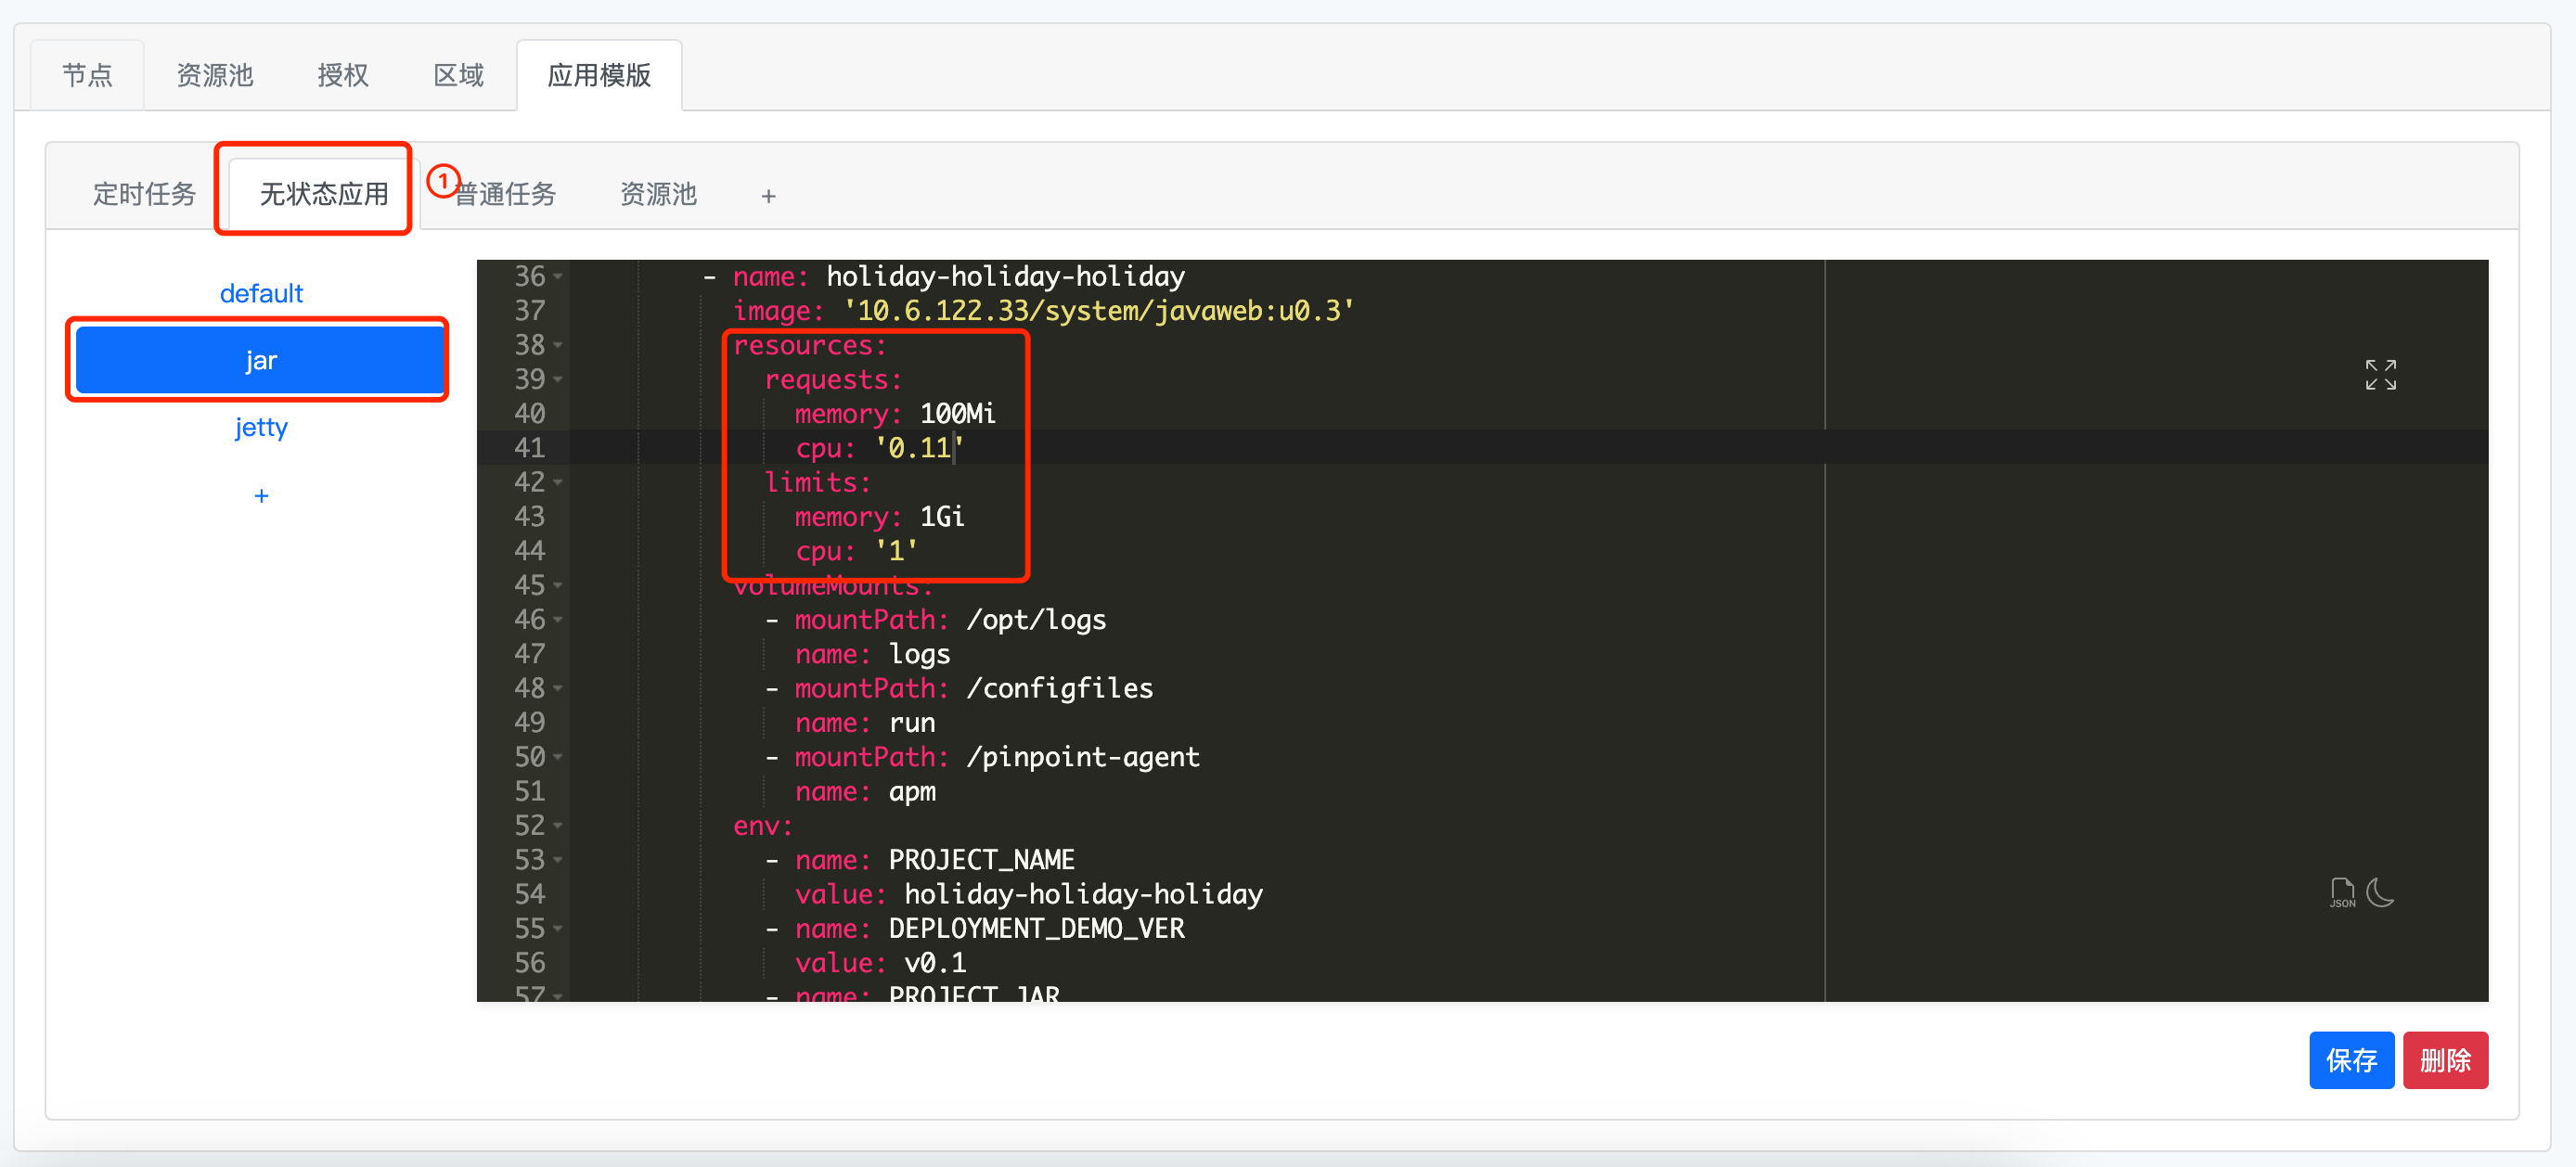Collapse the fold at line 53
2576x1167 pixels.
coord(558,860)
